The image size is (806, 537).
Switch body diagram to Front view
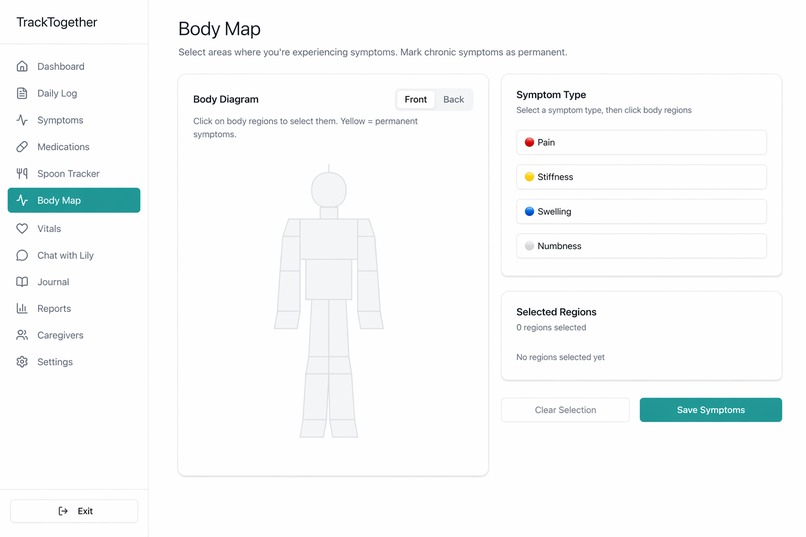click(415, 99)
